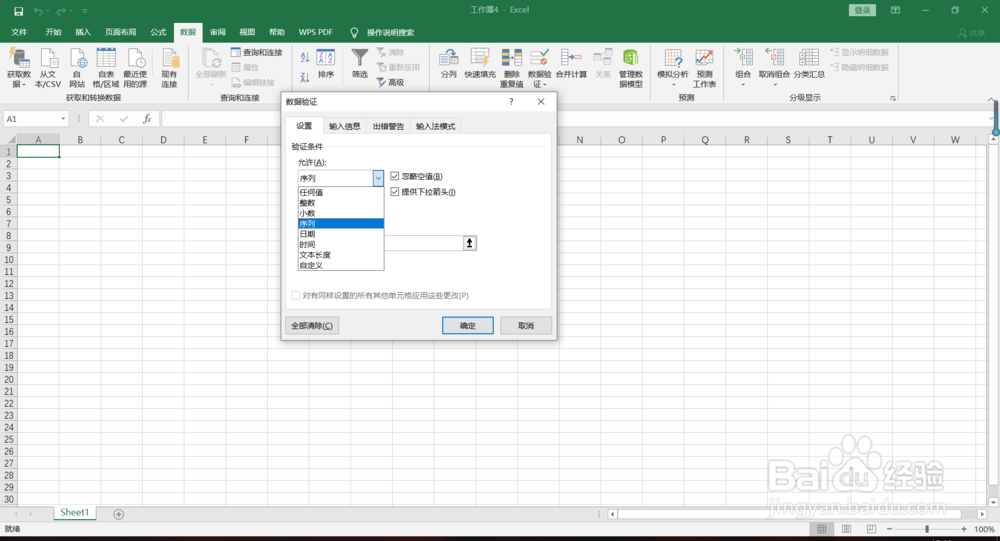Choose Text length (文本长度) from list

[341, 255]
